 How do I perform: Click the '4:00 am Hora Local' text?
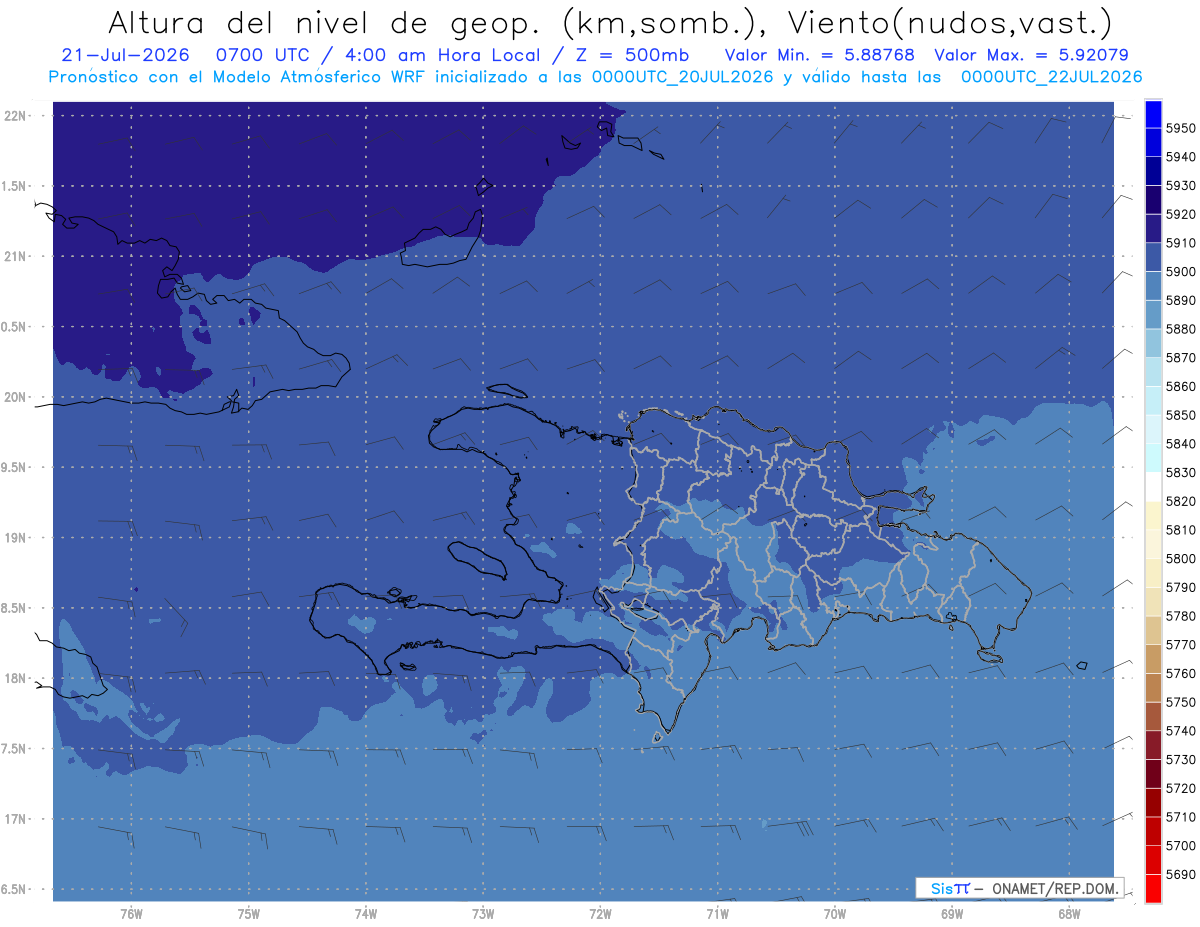click(x=443, y=55)
